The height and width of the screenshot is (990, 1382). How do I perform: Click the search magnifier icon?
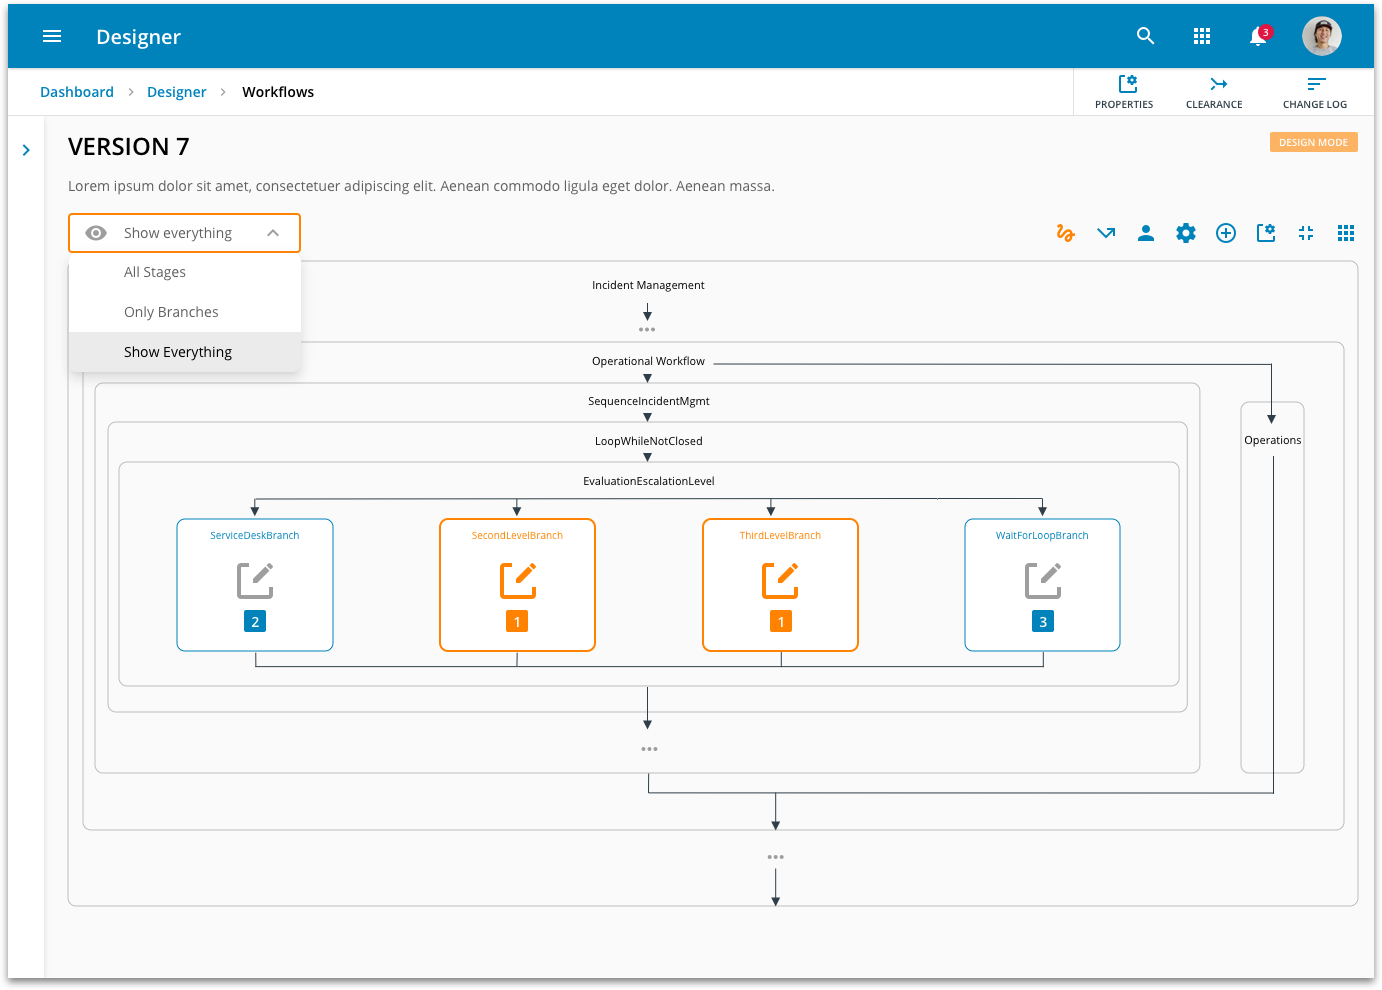[x=1146, y=36]
